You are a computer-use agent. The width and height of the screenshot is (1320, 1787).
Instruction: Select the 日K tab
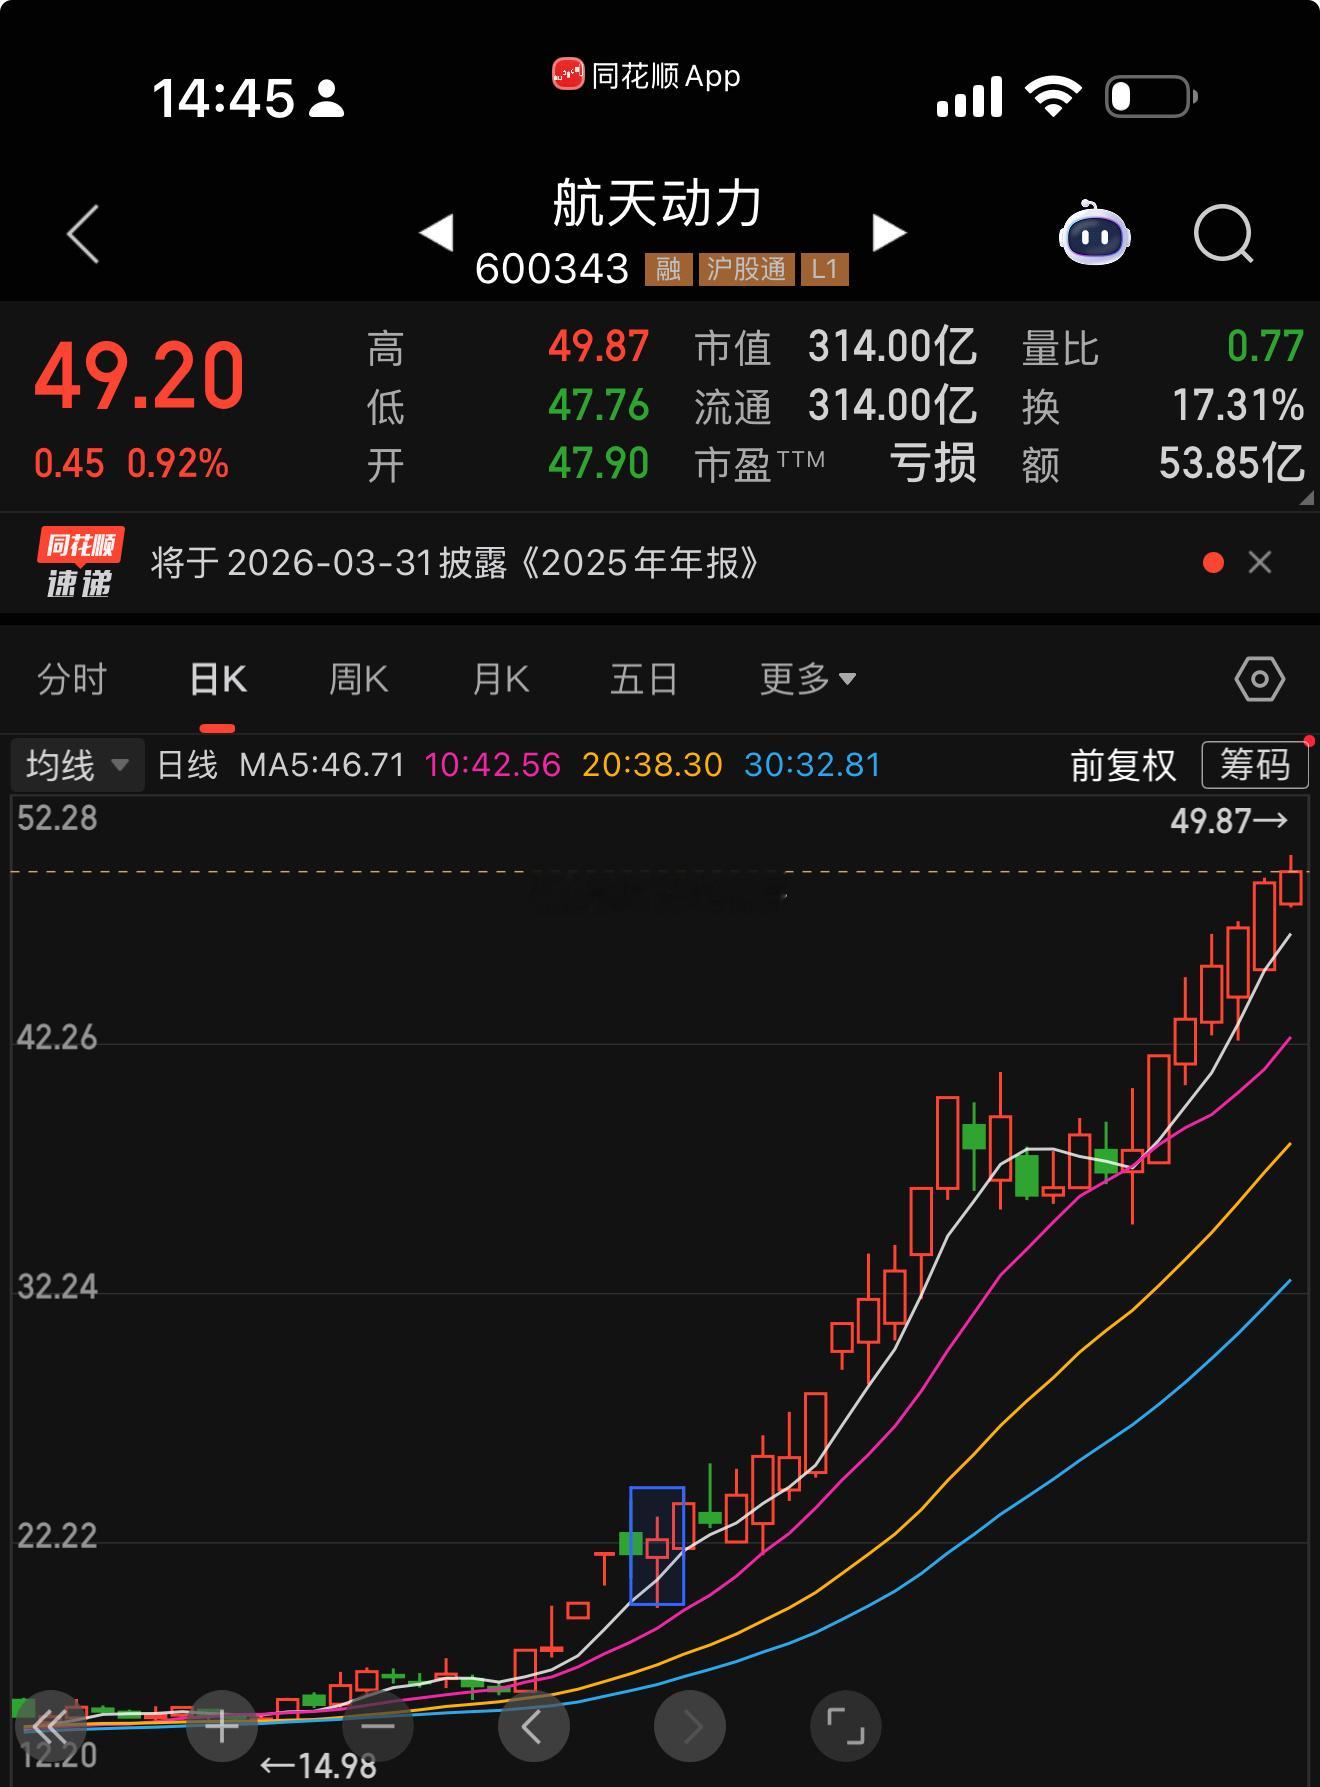pyautogui.click(x=218, y=680)
